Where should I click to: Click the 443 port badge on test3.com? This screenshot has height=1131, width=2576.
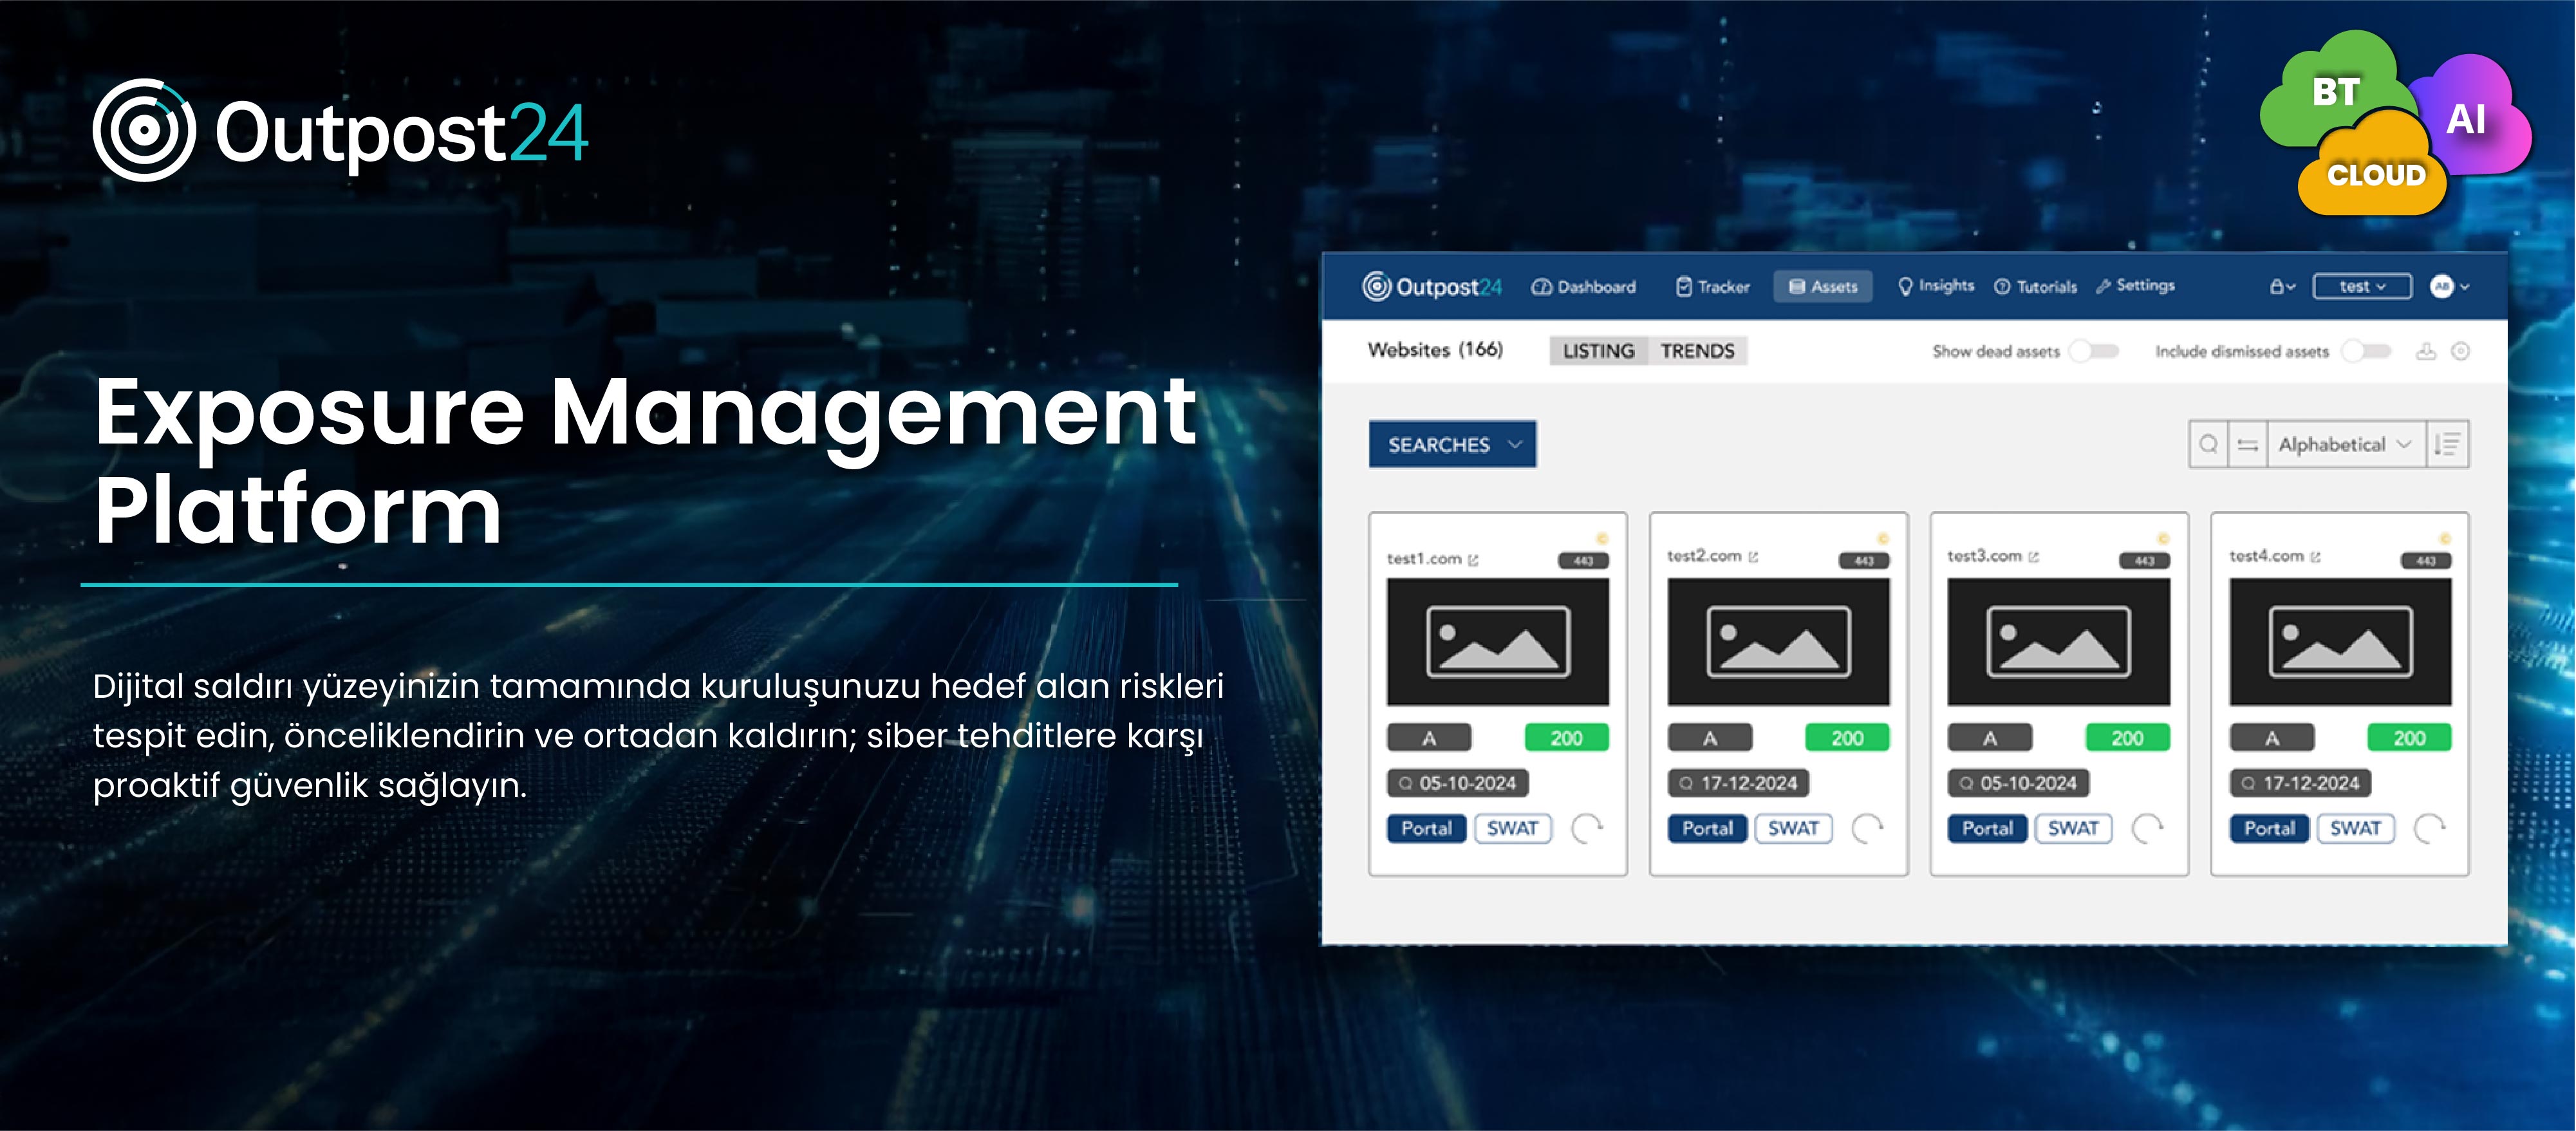tap(2145, 561)
